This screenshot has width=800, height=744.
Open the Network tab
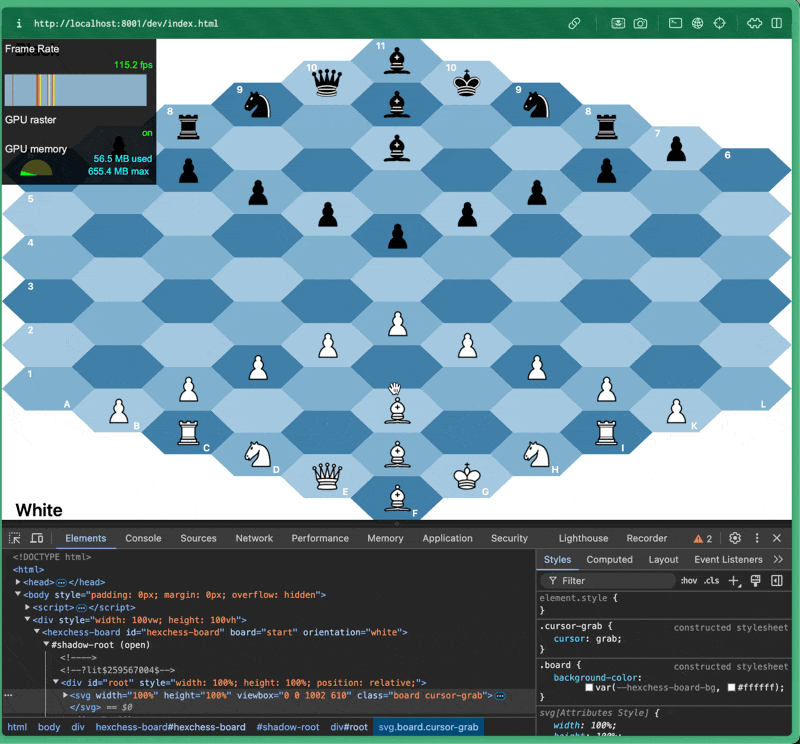click(254, 538)
